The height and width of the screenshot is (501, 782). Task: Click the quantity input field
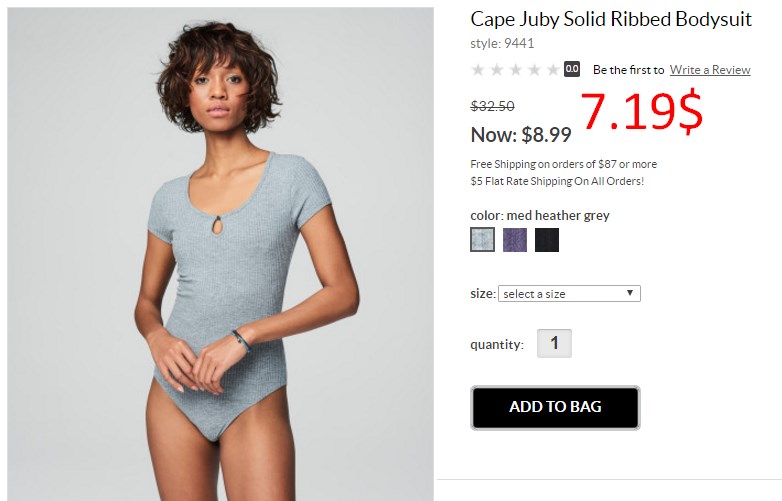click(554, 343)
